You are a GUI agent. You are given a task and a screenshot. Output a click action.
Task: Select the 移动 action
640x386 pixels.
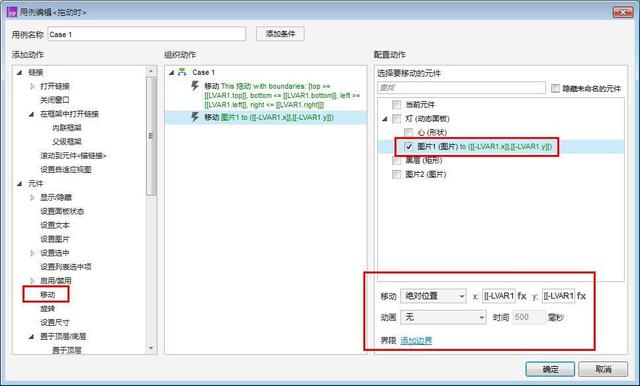point(47,295)
